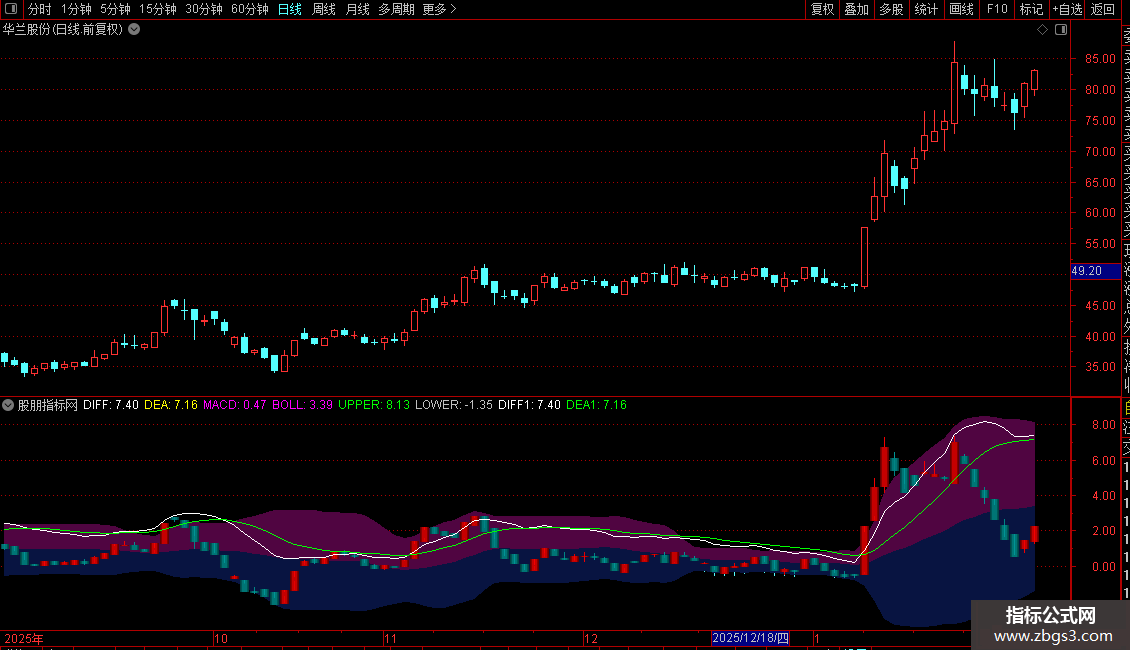Image resolution: width=1130 pixels, height=650 pixels.
Task: Add stock via +自选 button
Action: pos(1067,9)
